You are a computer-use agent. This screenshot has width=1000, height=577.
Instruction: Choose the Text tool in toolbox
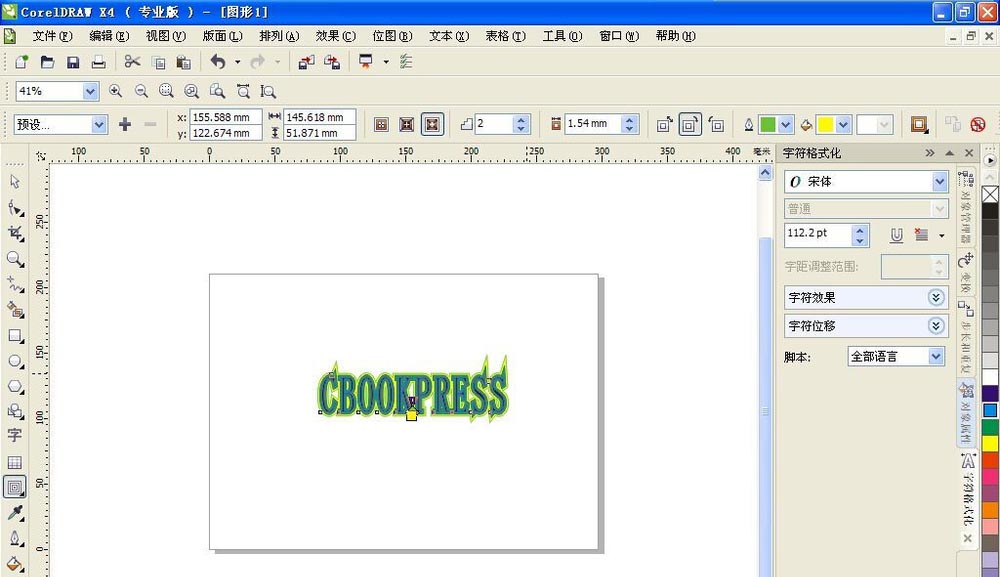(15, 436)
